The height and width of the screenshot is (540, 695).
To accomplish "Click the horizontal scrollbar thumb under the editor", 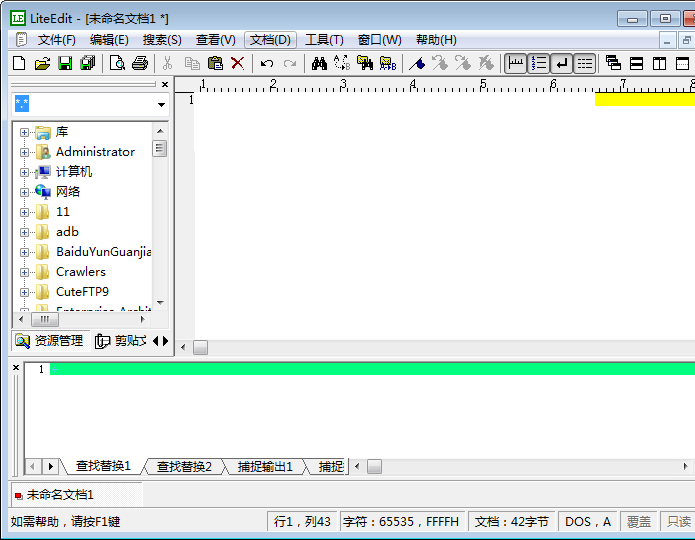I will pyautogui.click(x=201, y=347).
